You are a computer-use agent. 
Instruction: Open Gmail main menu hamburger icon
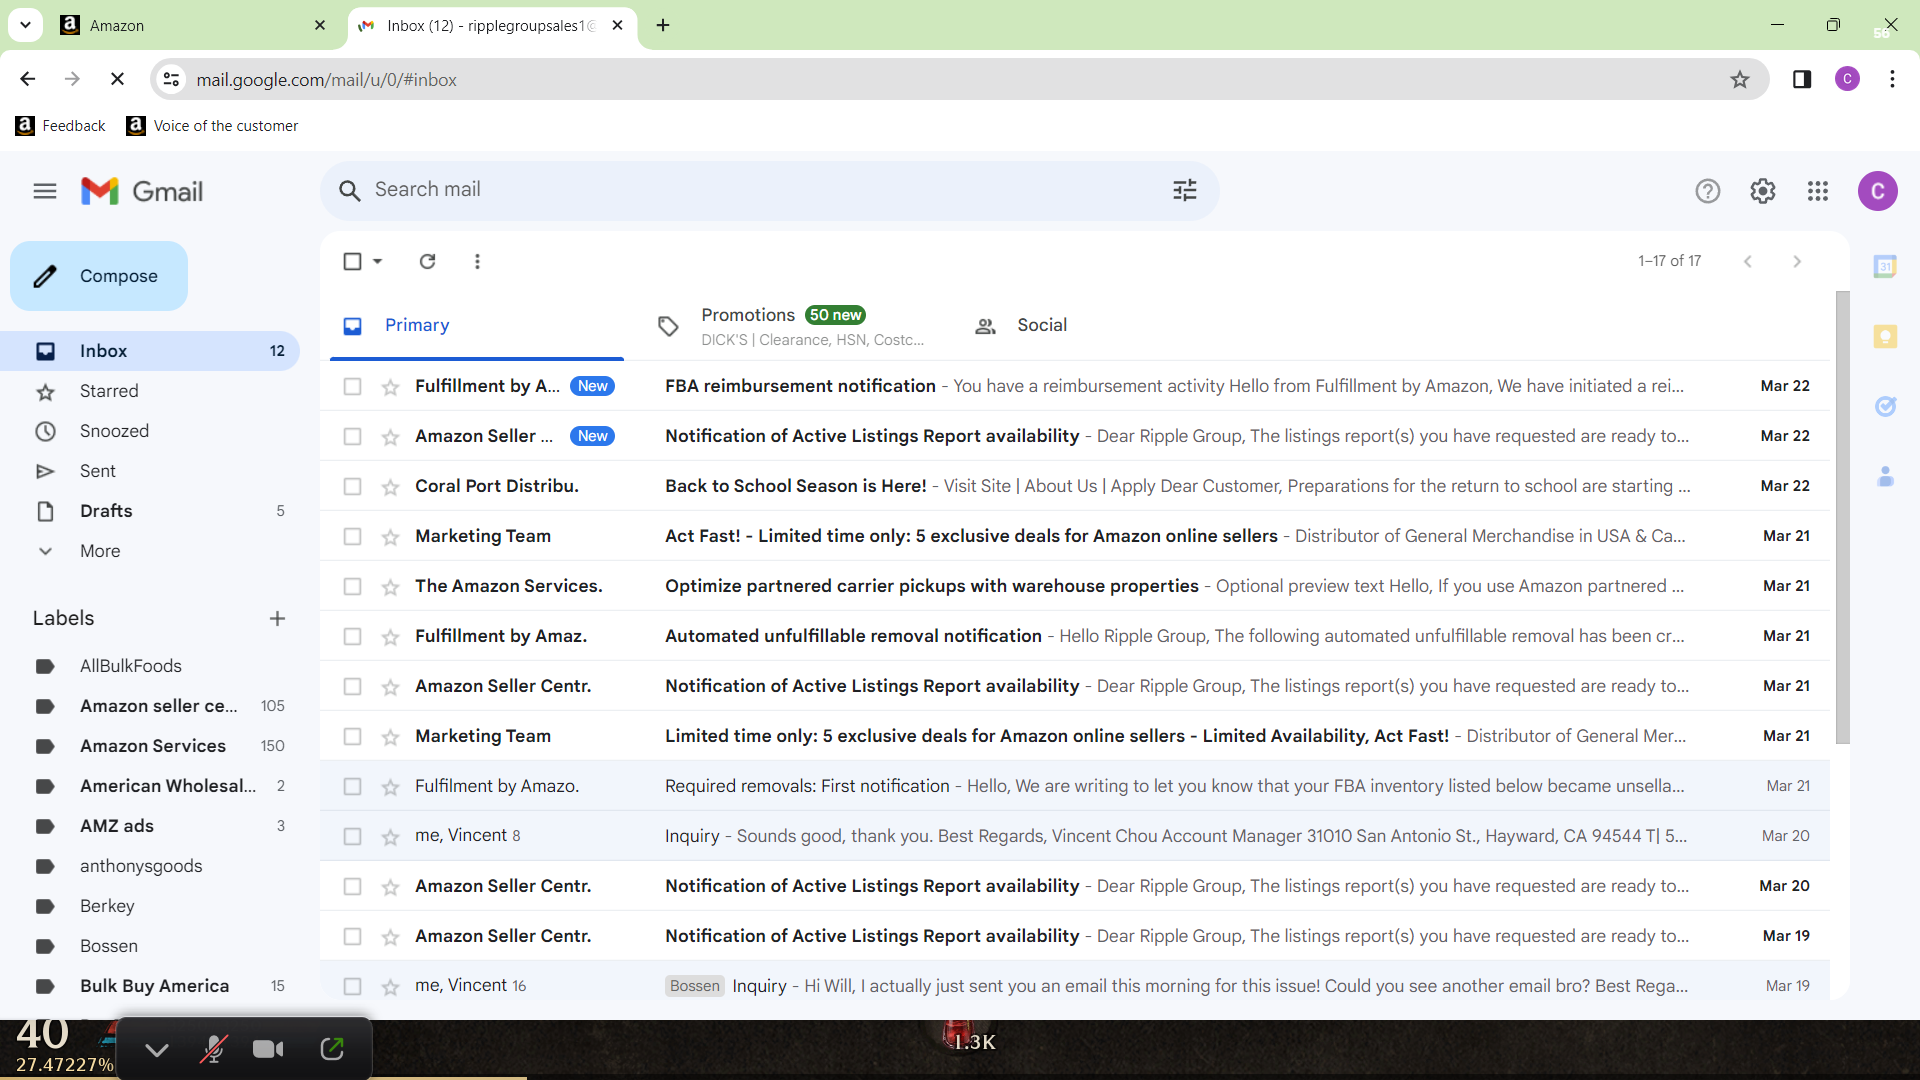pos(45,191)
